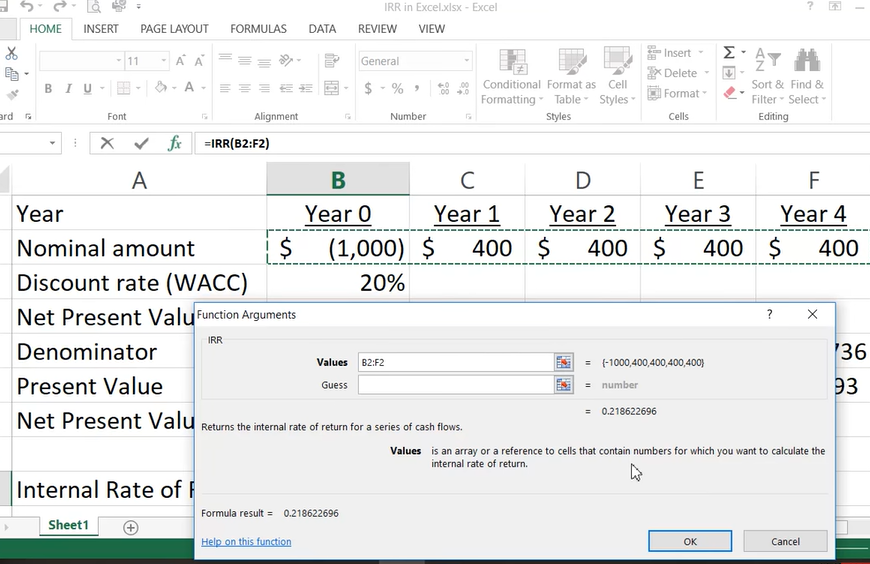Click OK in Function Arguments dialog
The height and width of the screenshot is (564, 870).
(690, 541)
